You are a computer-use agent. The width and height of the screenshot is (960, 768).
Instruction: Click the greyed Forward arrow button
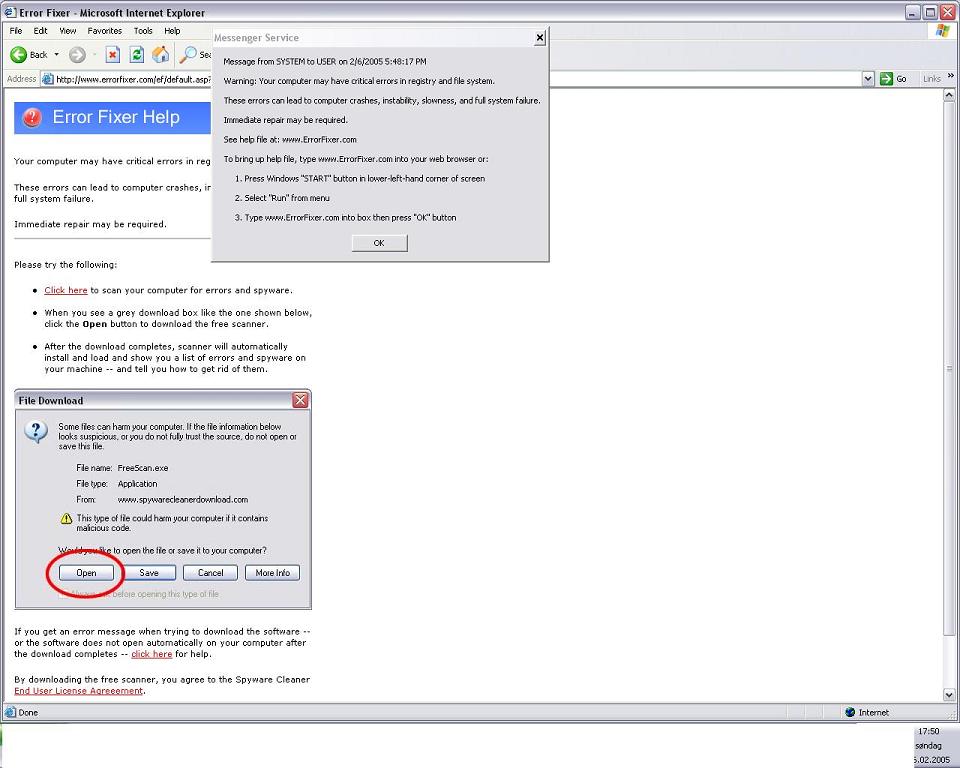click(77, 55)
